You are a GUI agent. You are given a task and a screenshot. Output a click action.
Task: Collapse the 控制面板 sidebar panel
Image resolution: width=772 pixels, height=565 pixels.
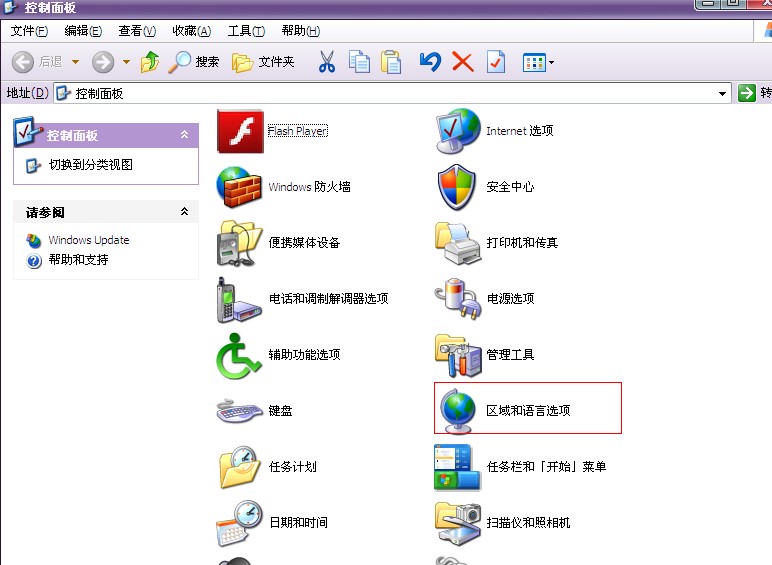click(x=184, y=134)
